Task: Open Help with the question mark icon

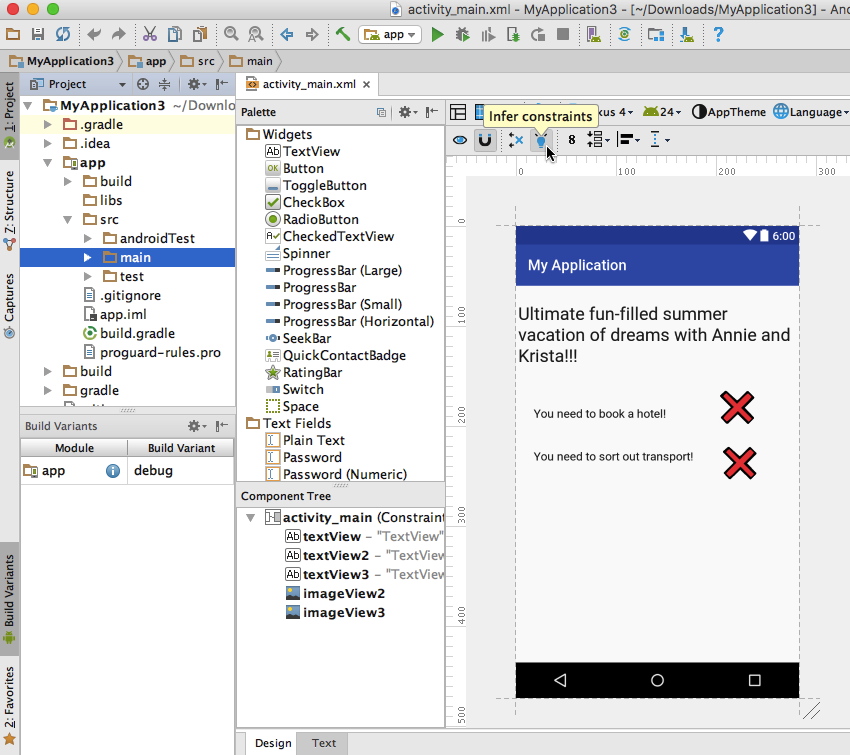Action: pos(718,34)
